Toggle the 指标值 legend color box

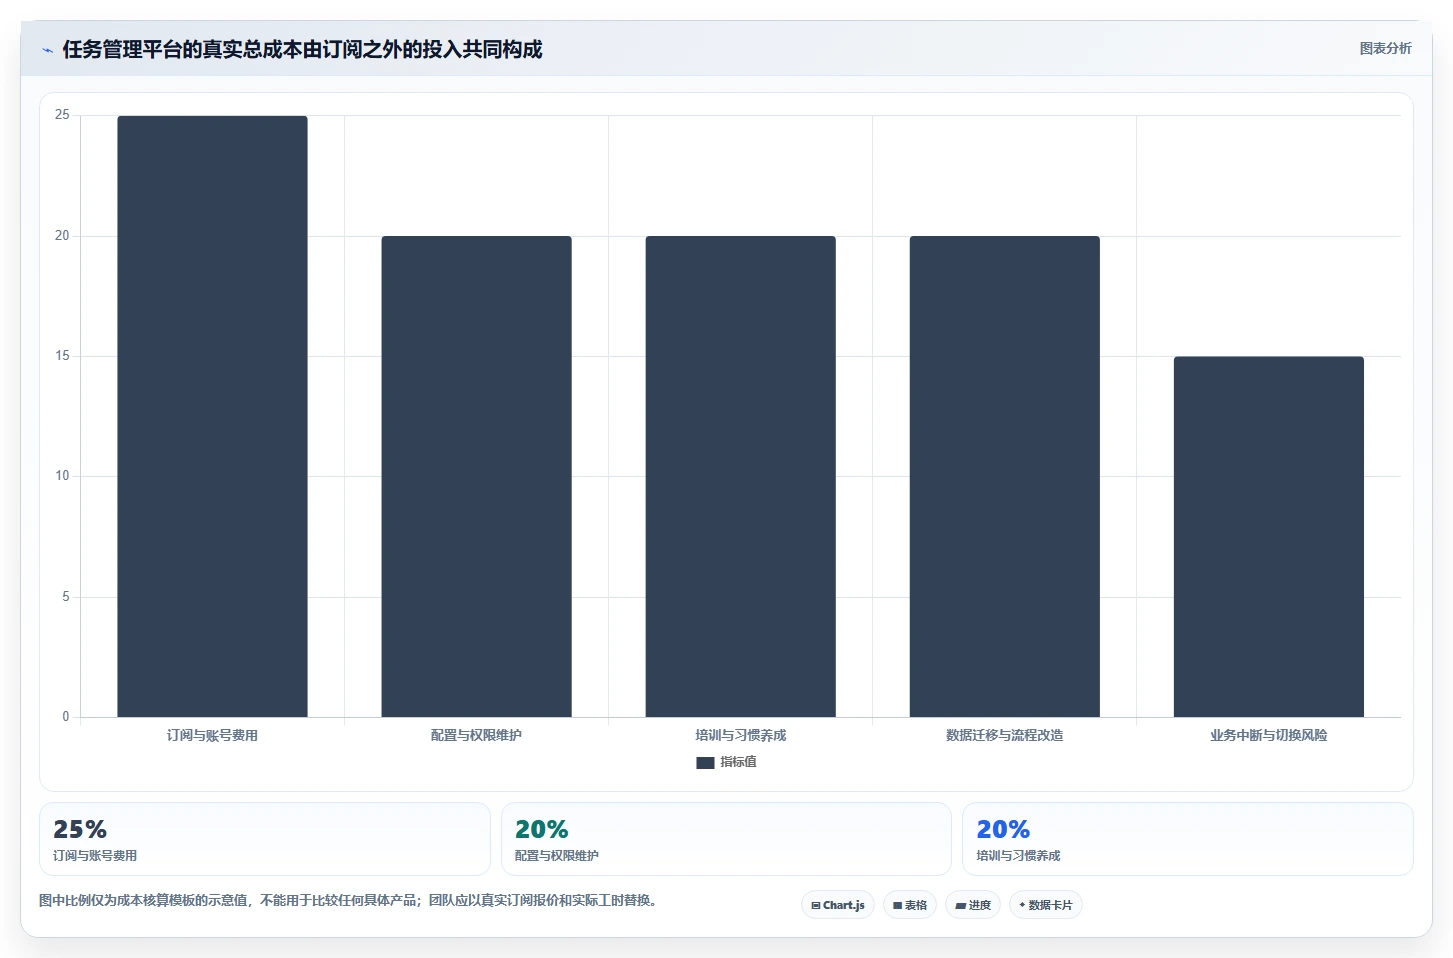coord(705,762)
